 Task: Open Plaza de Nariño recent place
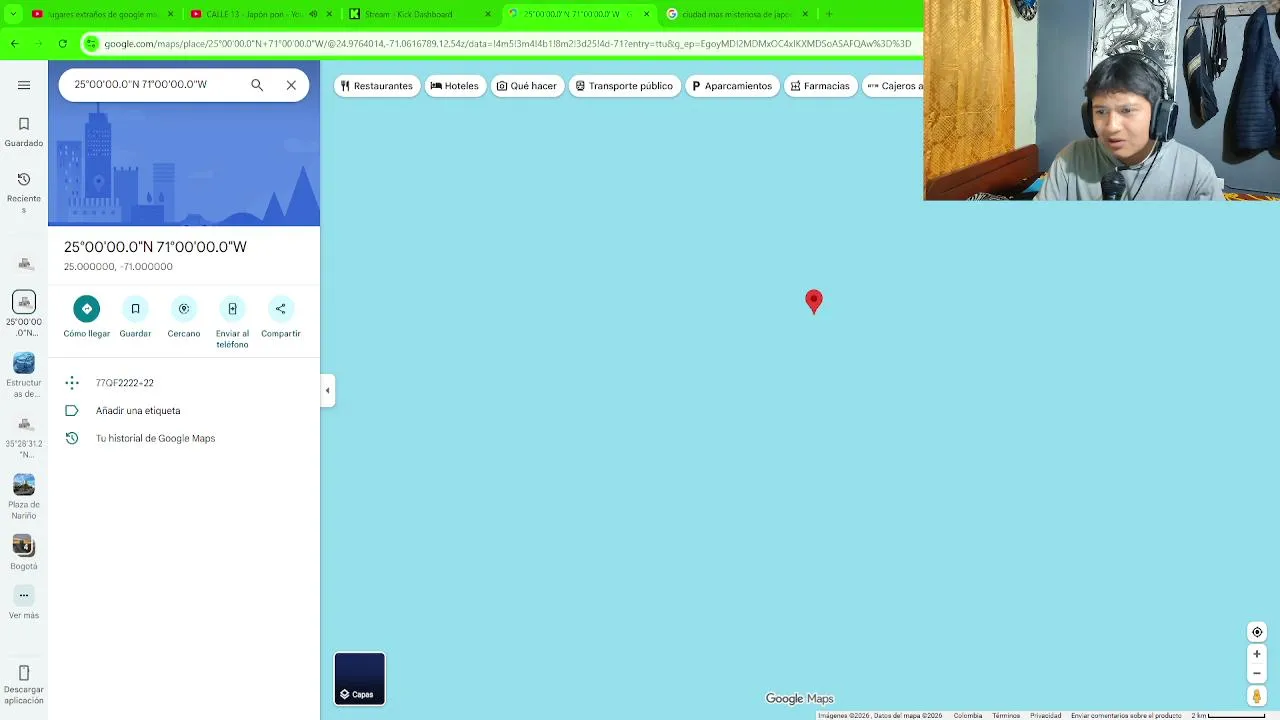24,497
